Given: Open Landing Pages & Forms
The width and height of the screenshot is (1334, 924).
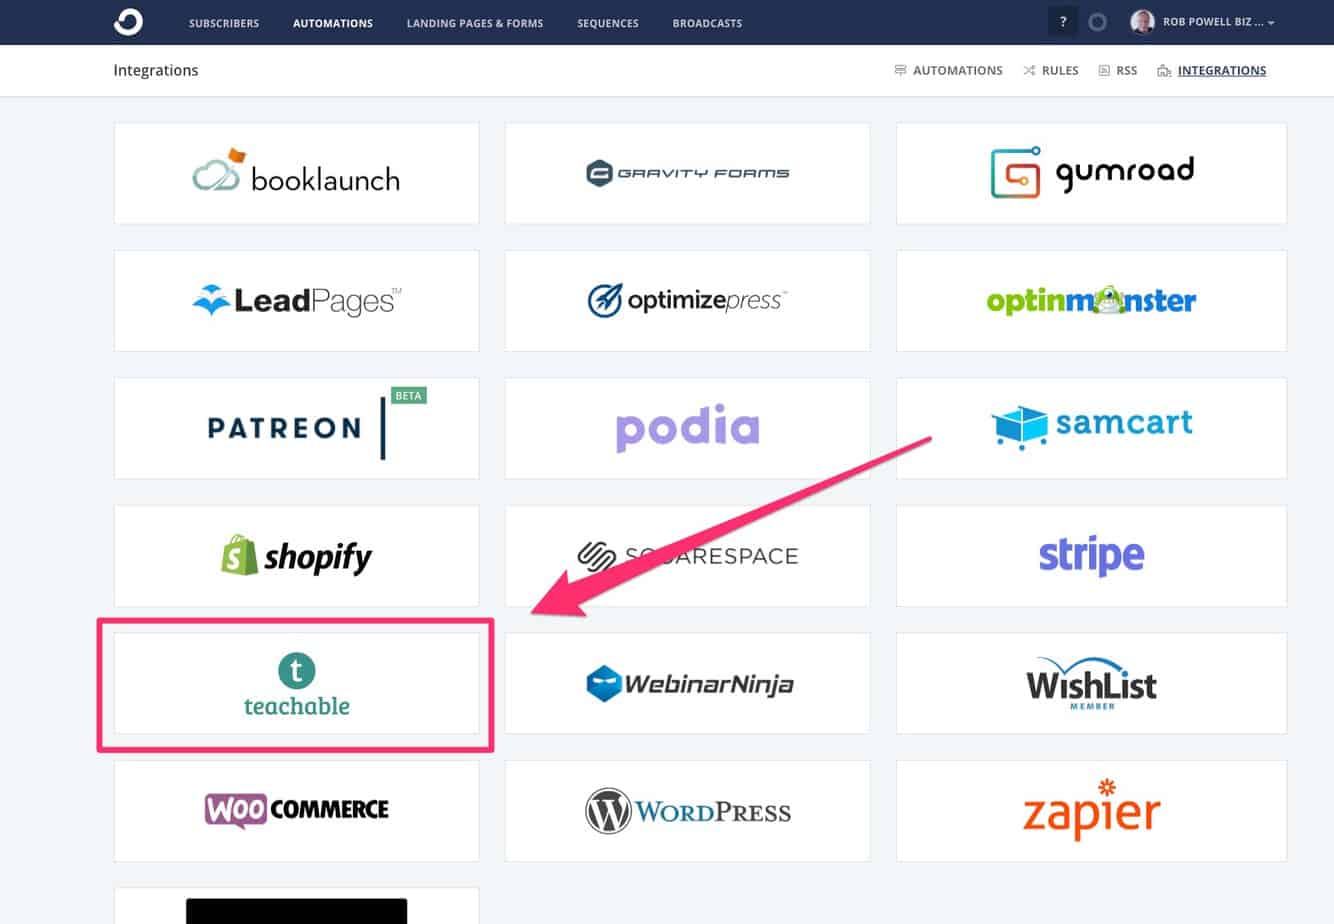Looking at the screenshot, I should click(475, 23).
